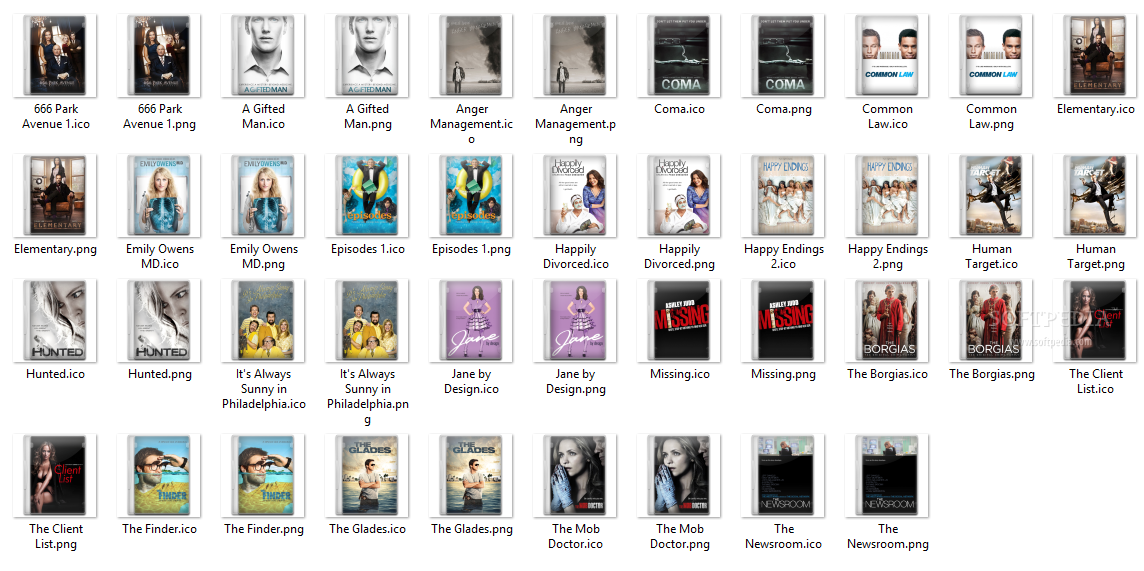Select the 666 Park Avenue 1.png icon
Screen dimensions: 1144x571
(x=159, y=55)
